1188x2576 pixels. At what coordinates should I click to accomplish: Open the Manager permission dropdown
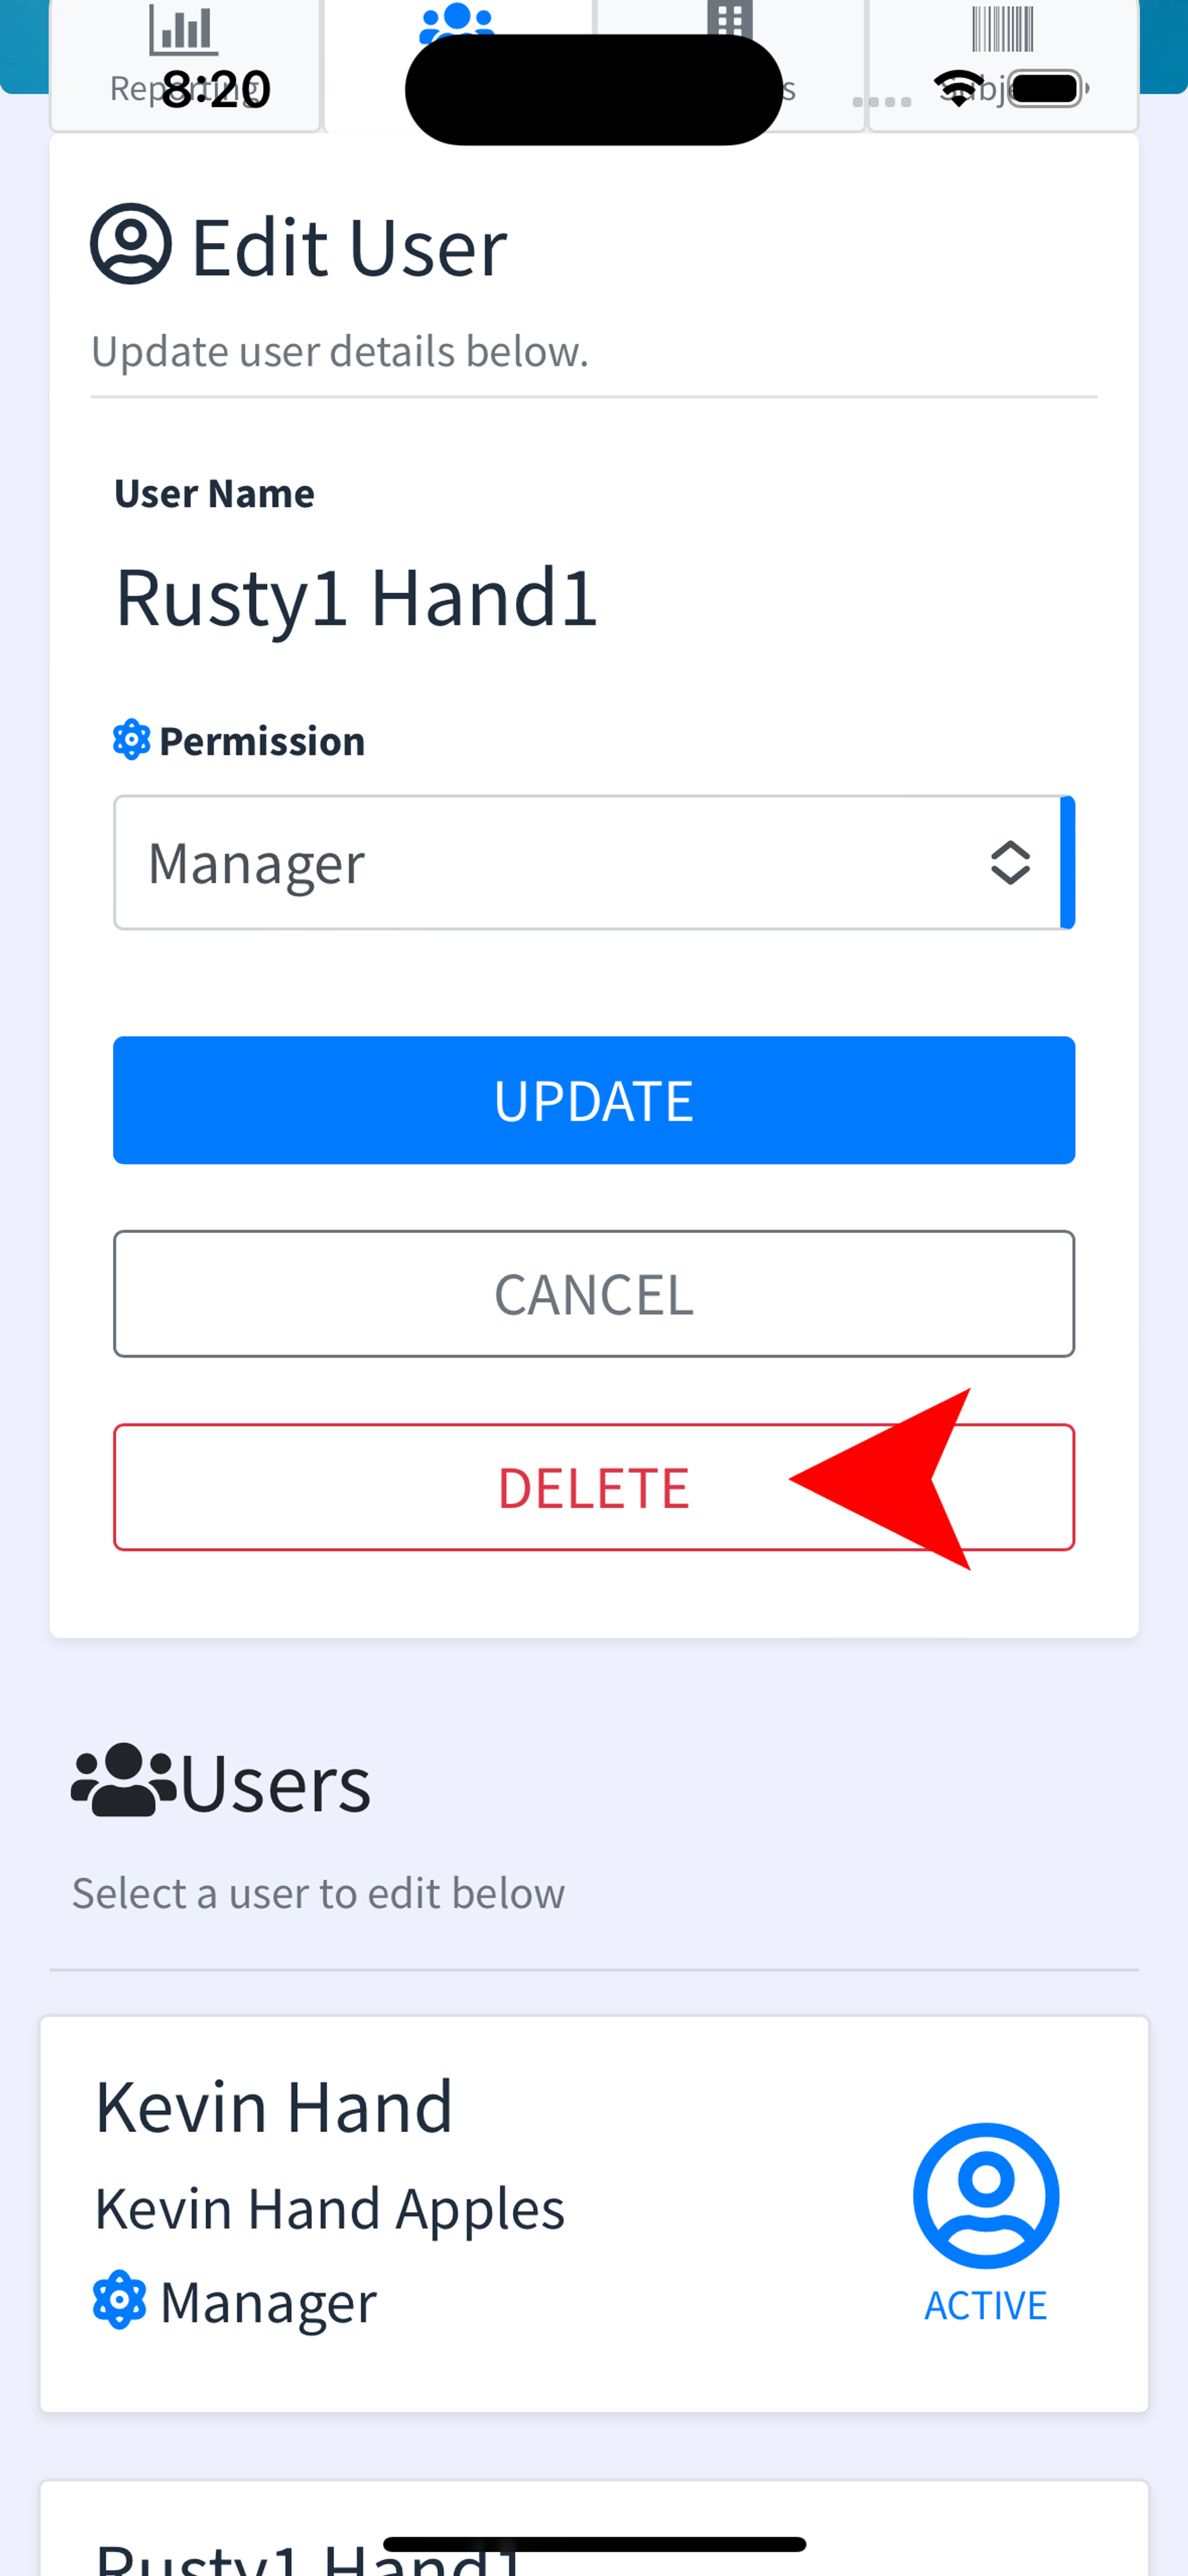point(594,863)
